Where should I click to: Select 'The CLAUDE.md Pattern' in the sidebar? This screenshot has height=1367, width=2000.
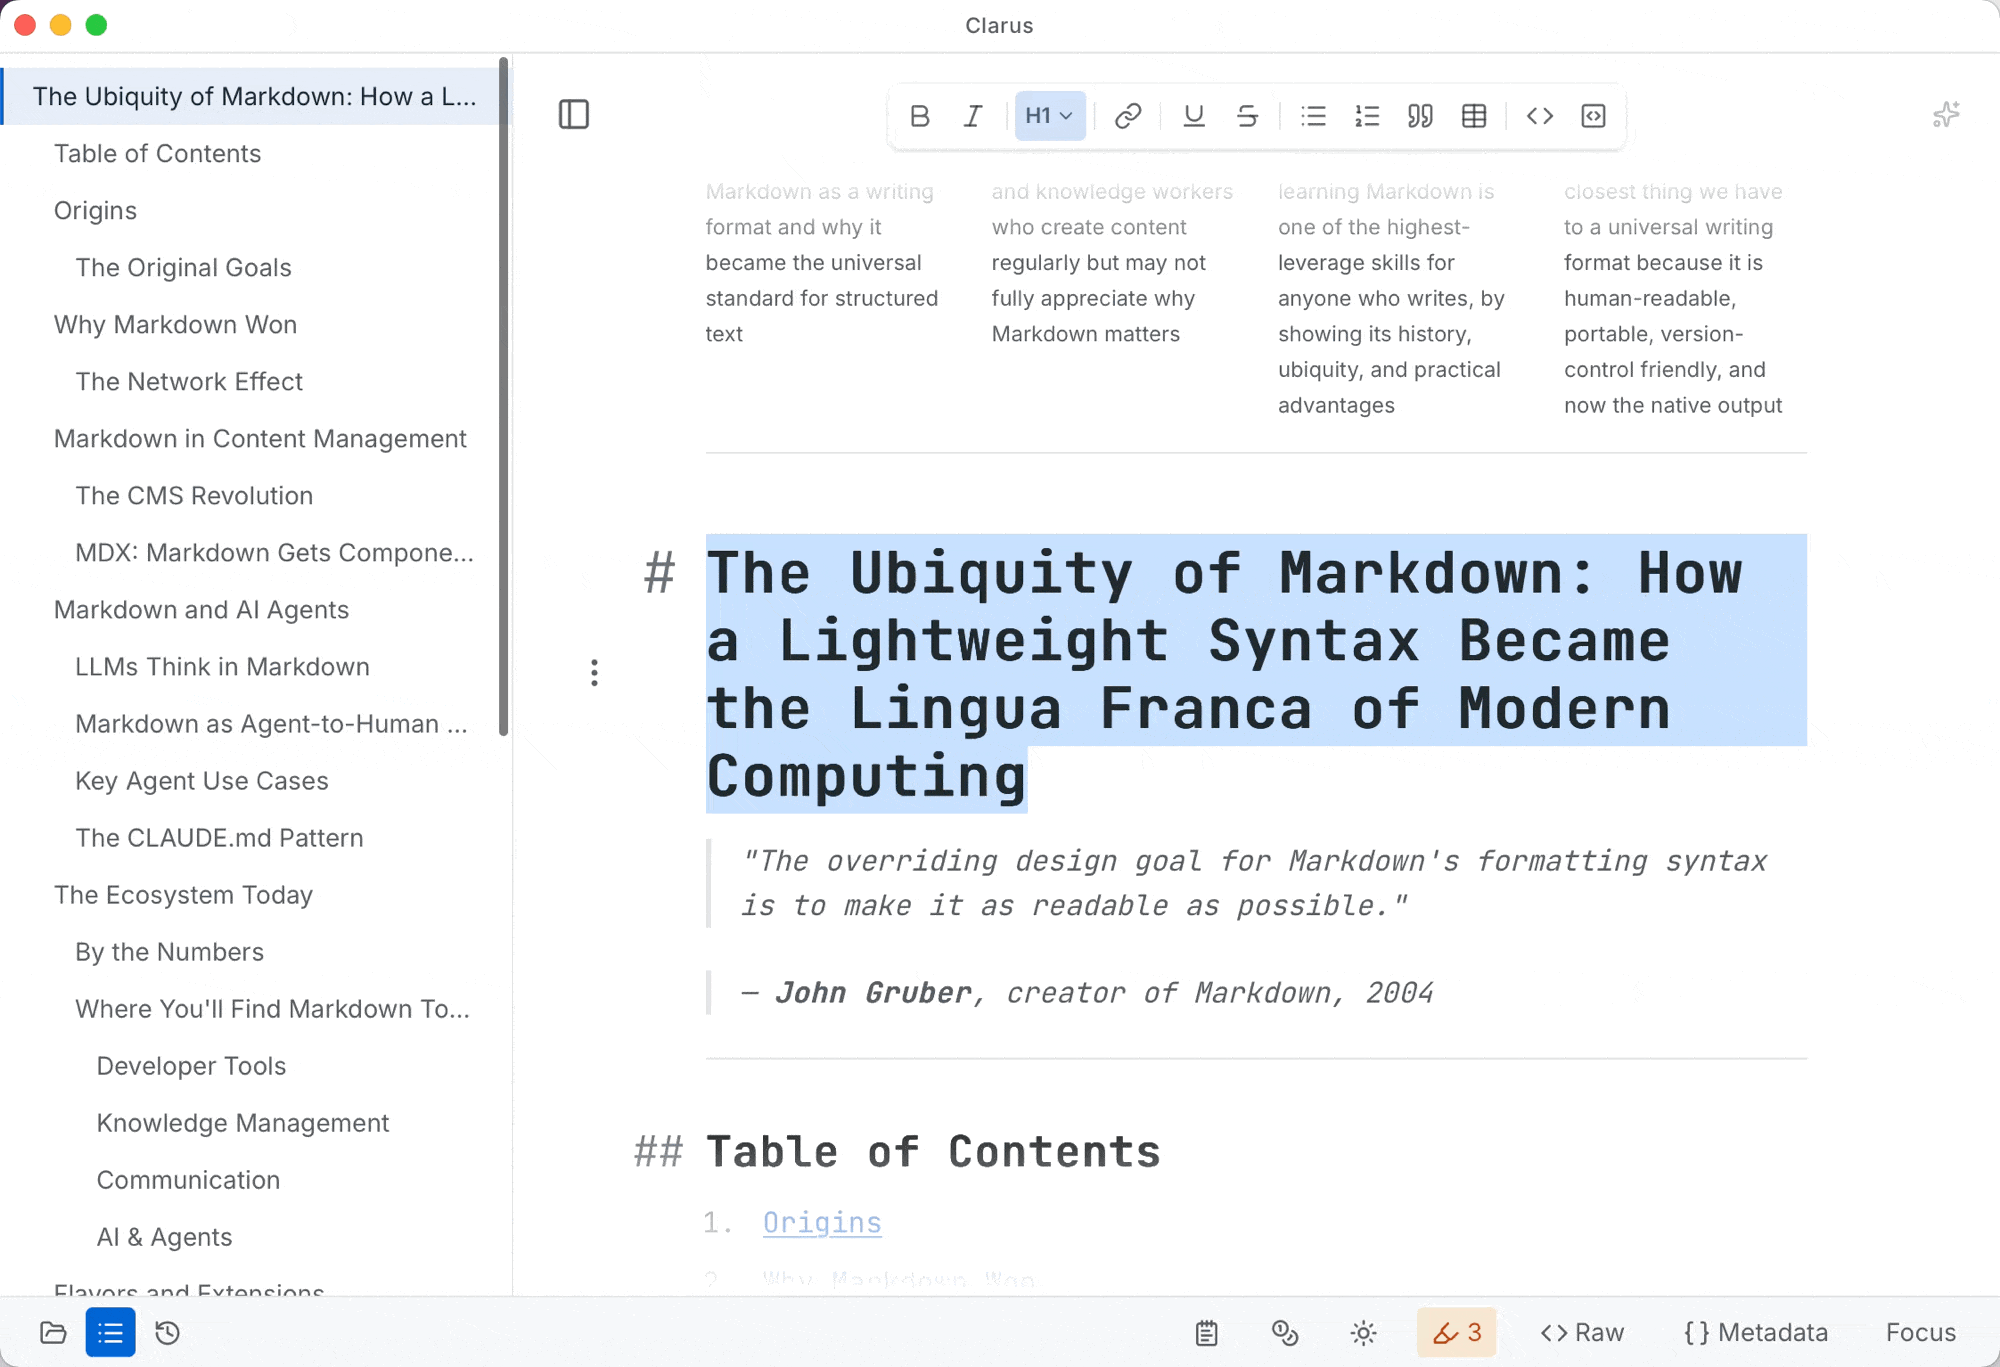click(219, 838)
